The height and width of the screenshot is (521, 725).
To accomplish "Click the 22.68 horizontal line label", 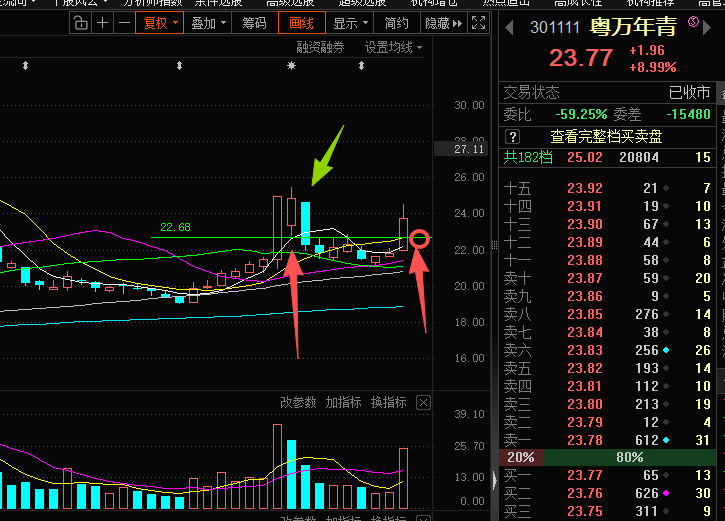I will pos(175,227).
